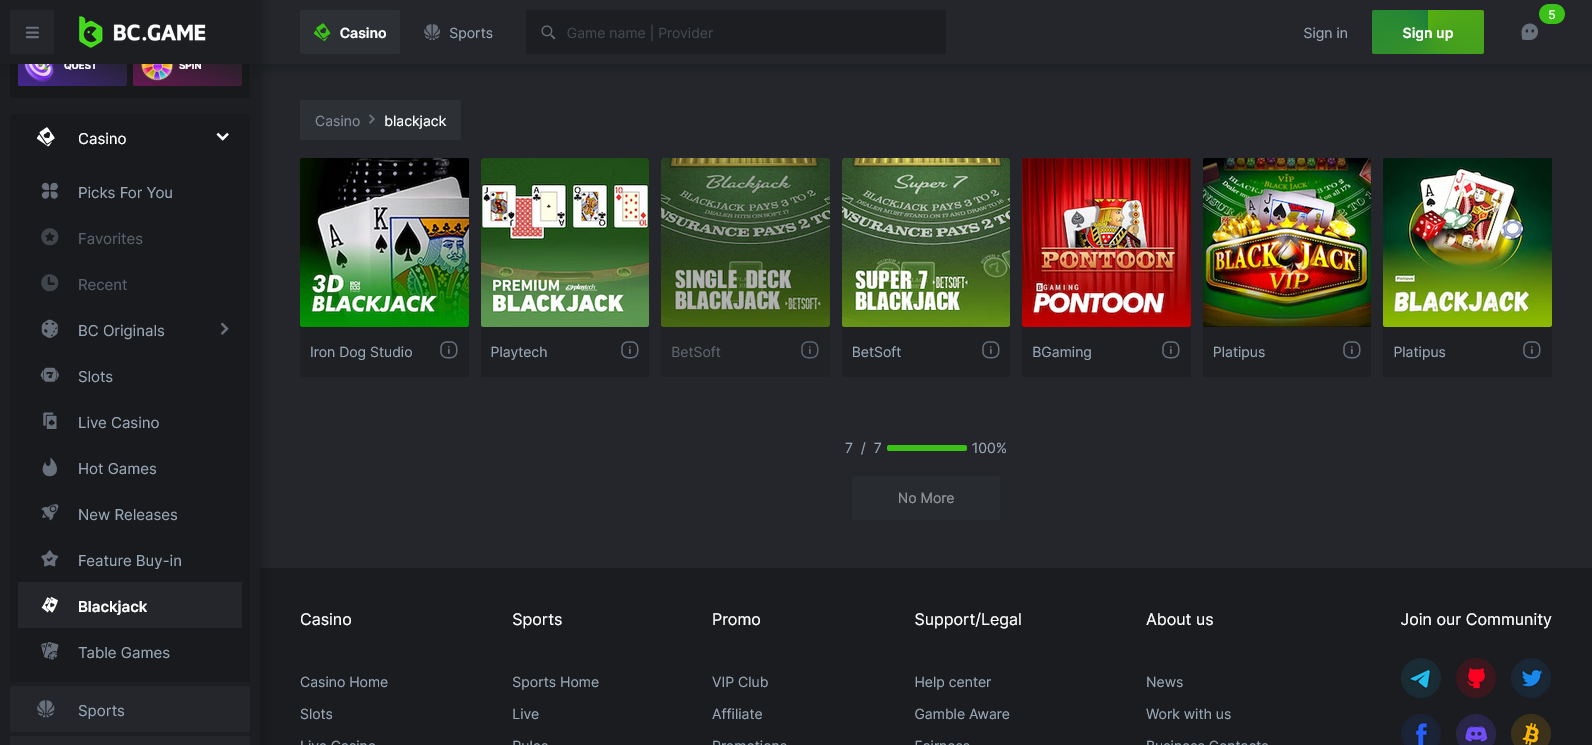The width and height of the screenshot is (1592, 745).
Task: Open Recent games in sidebar
Action: [130, 284]
